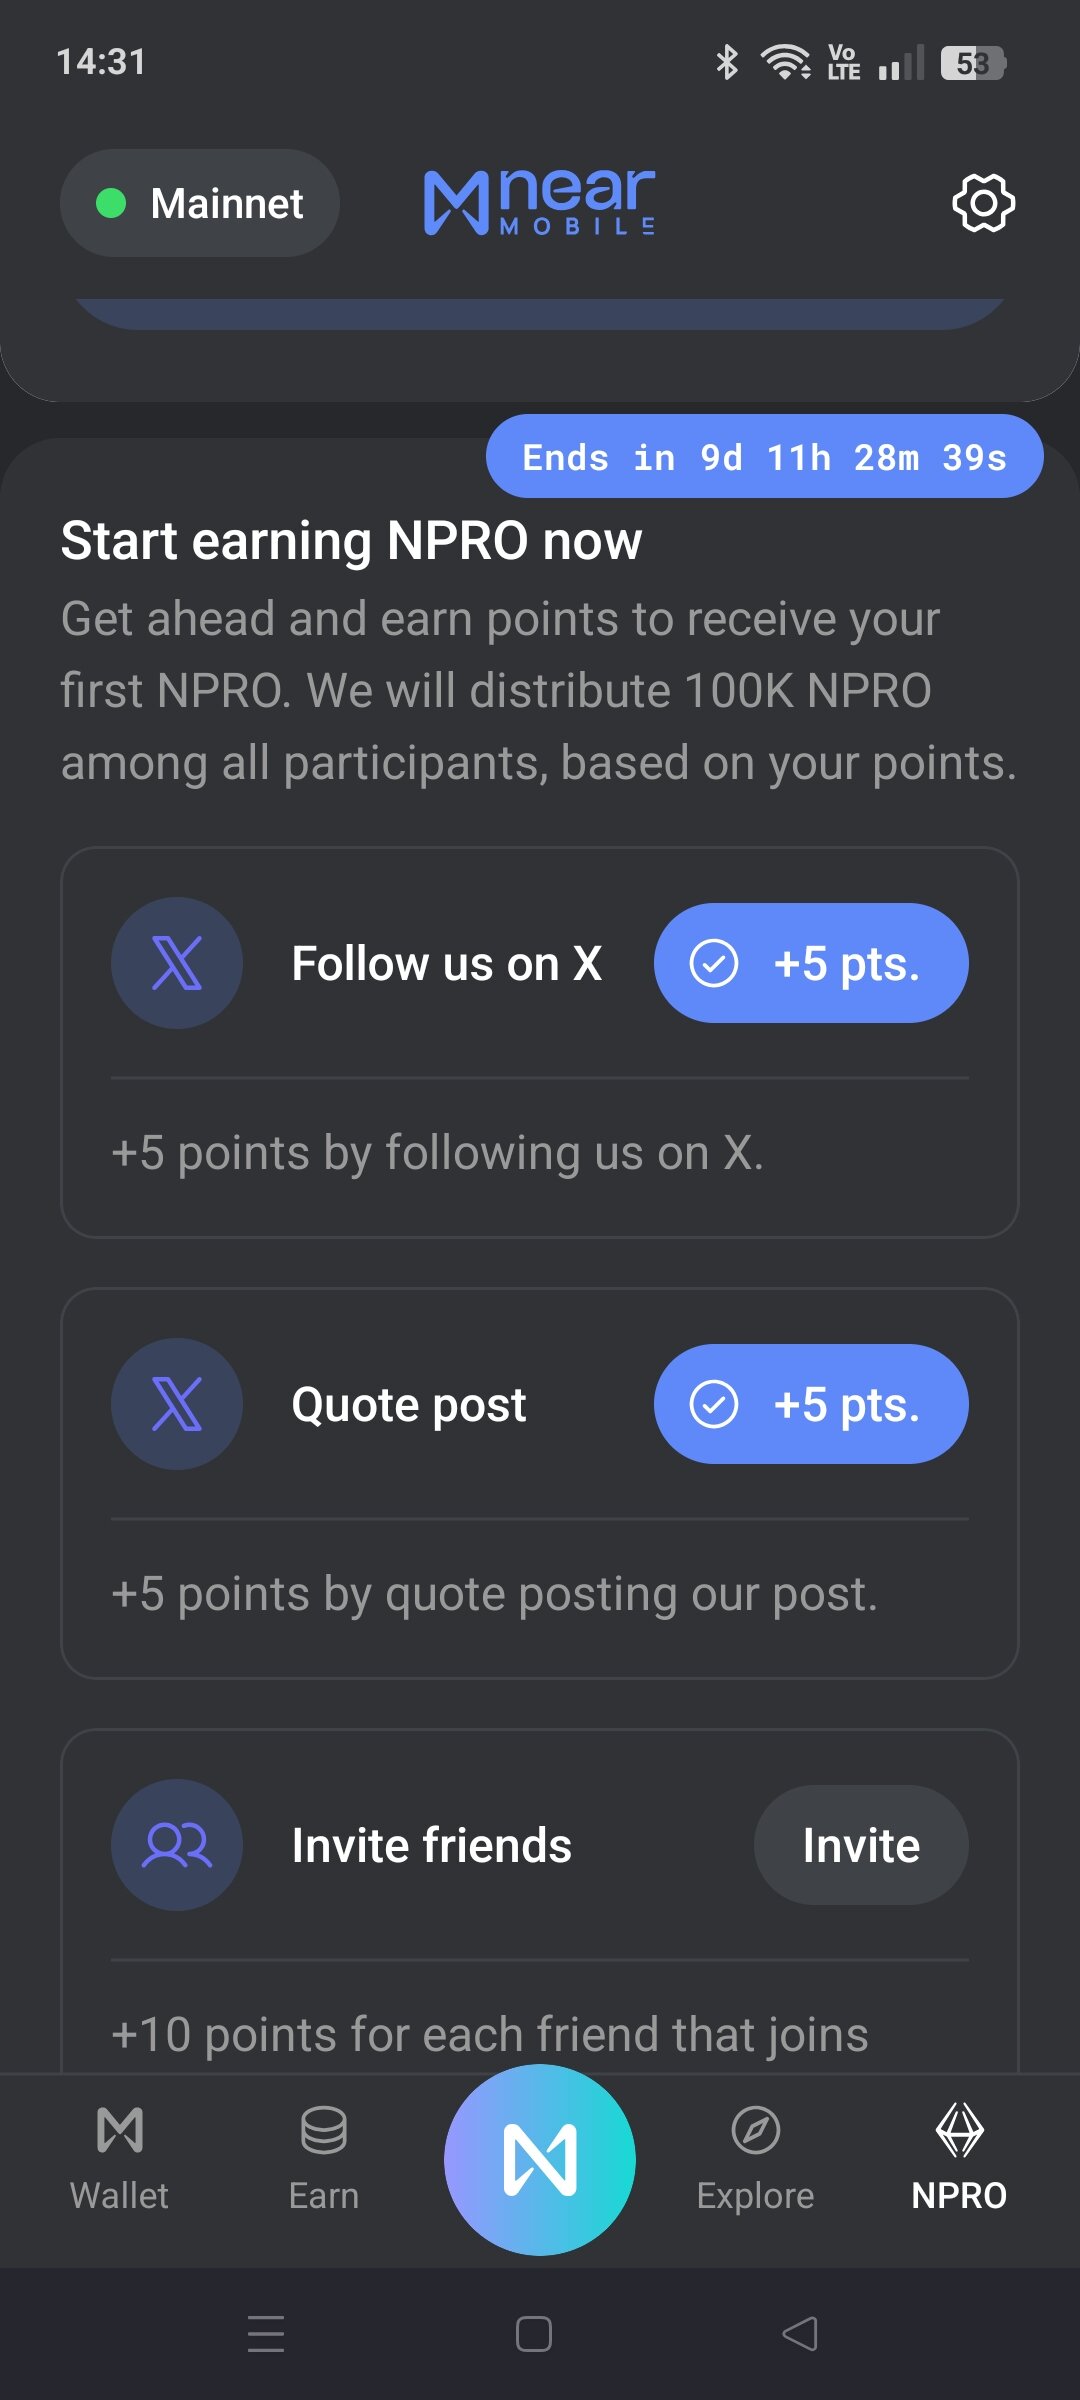Tap the Ends in countdown badge
This screenshot has height=2400, width=1080.
point(765,456)
